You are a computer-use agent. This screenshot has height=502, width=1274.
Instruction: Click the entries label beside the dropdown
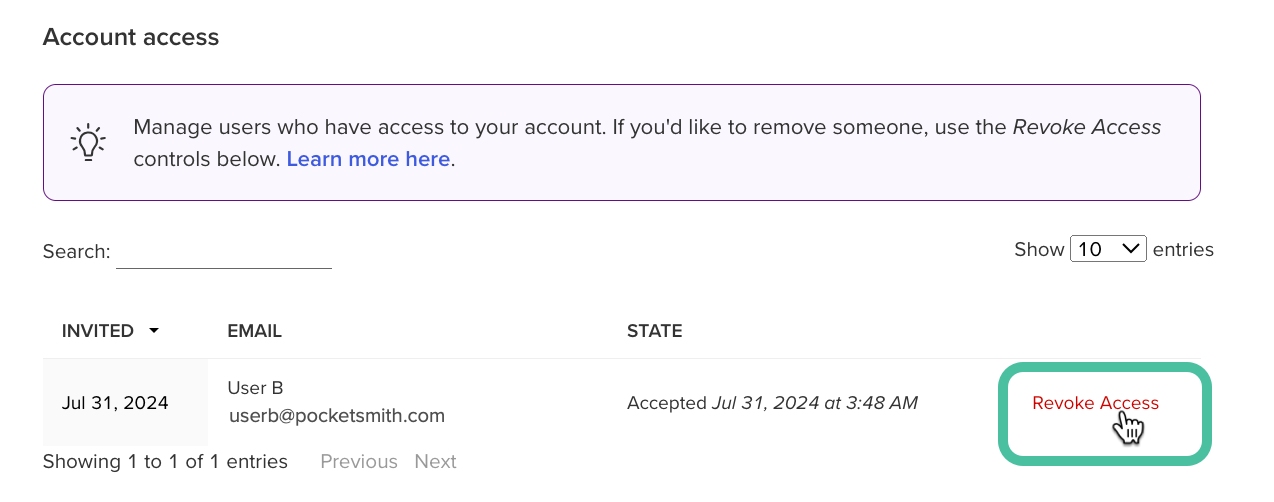[x=1183, y=249]
